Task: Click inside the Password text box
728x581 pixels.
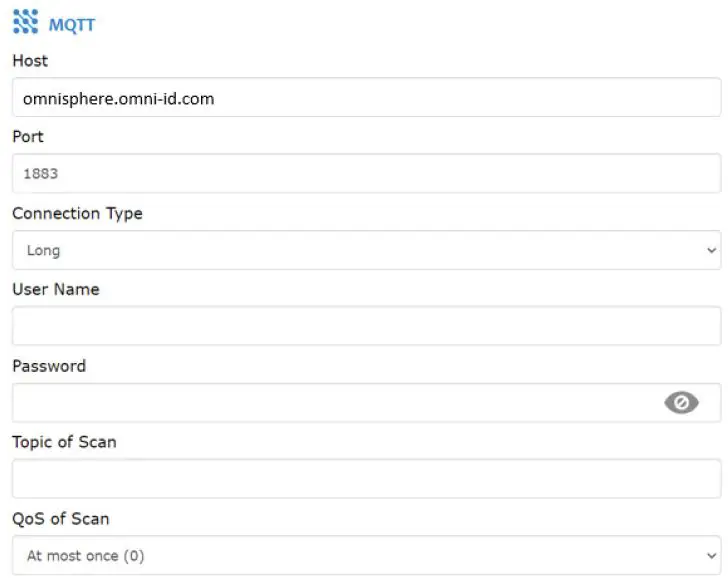Action: point(330,402)
